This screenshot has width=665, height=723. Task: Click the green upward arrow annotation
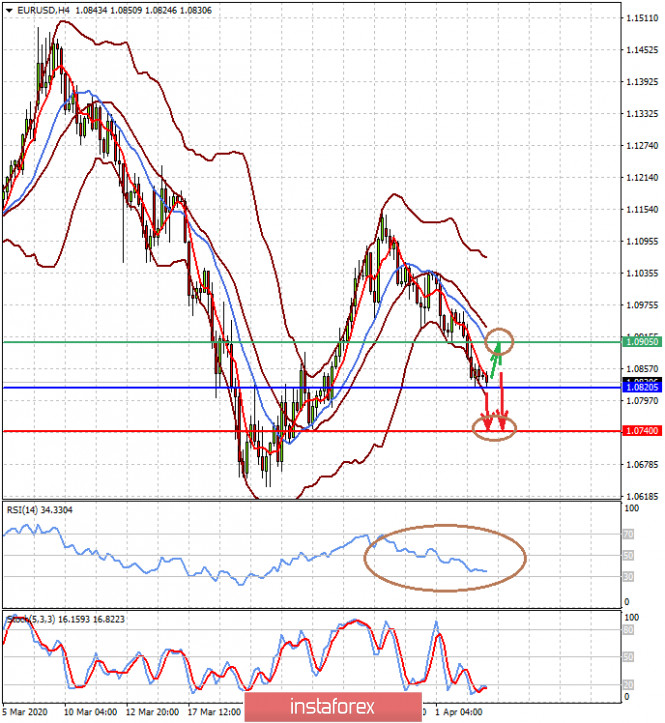tap(495, 360)
